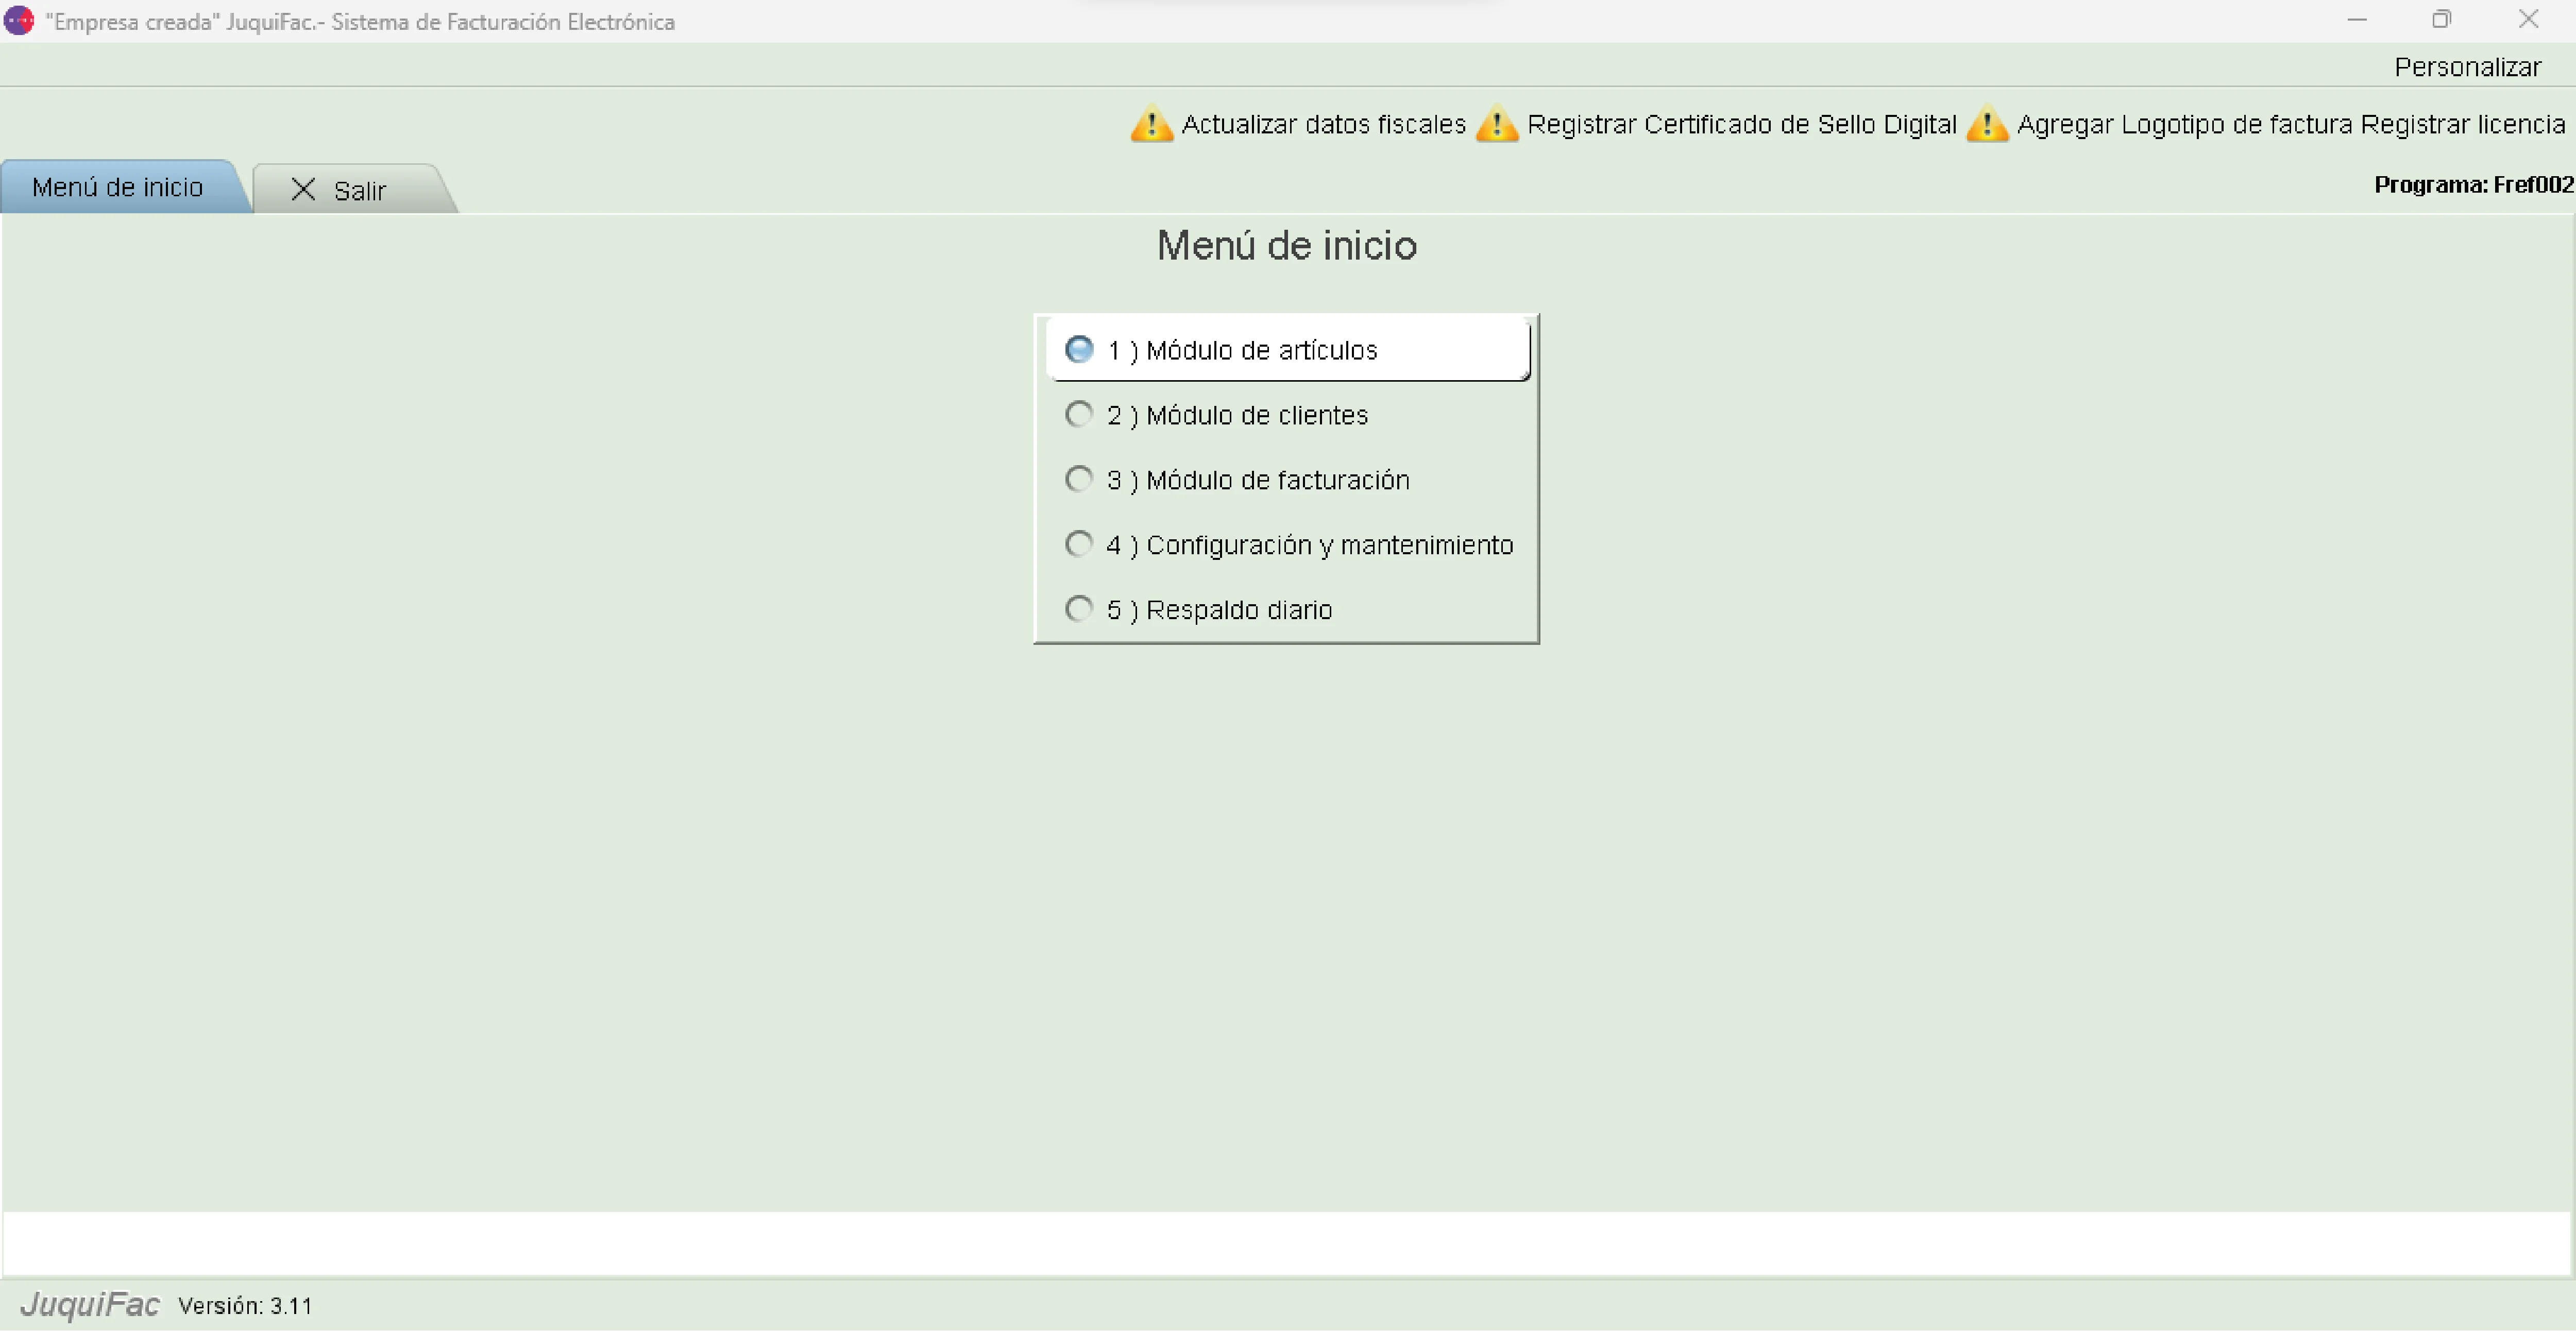Viewport: 2576px width, 1331px height.
Task: Click the Registrar licencia link
Action: click(2463, 124)
